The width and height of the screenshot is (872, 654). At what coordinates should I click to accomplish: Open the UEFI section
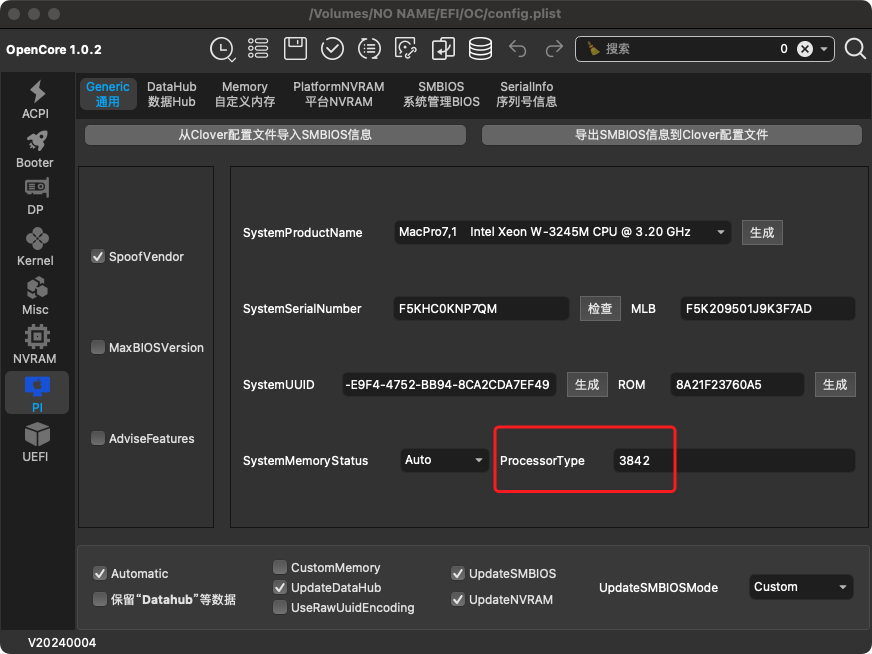[x=36, y=442]
